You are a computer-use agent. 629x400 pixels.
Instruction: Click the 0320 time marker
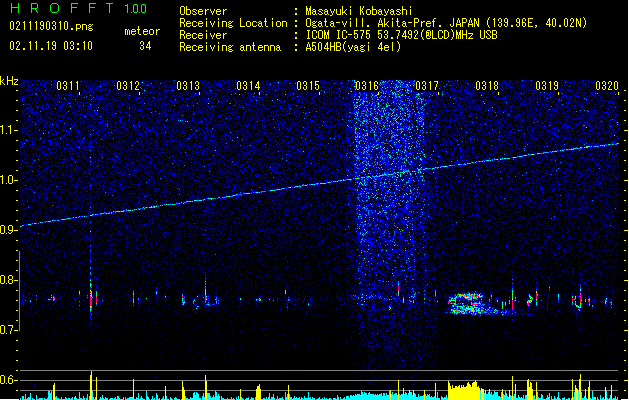(607, 86)
